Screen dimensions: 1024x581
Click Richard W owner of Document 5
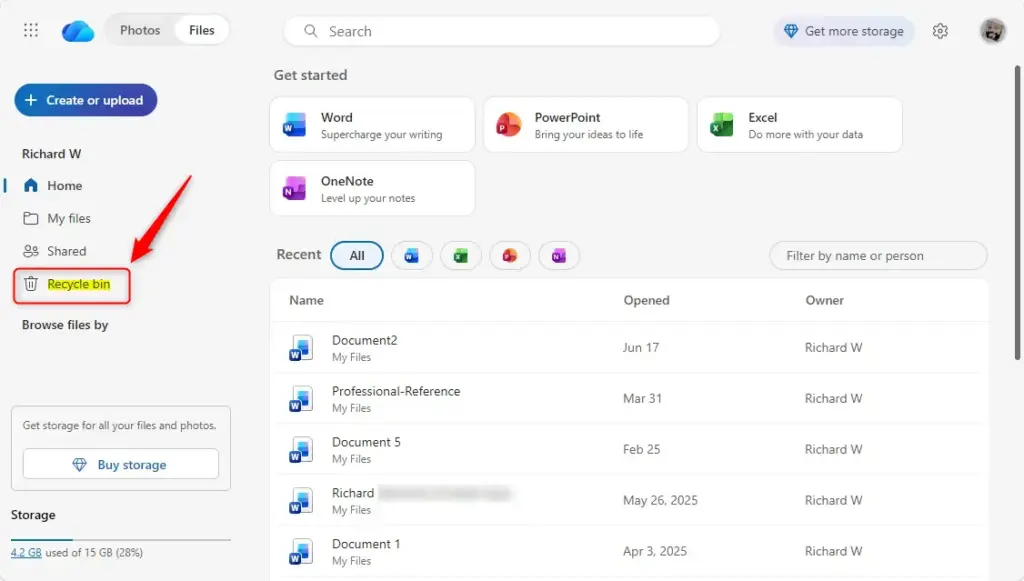click(x=833, y=449)
